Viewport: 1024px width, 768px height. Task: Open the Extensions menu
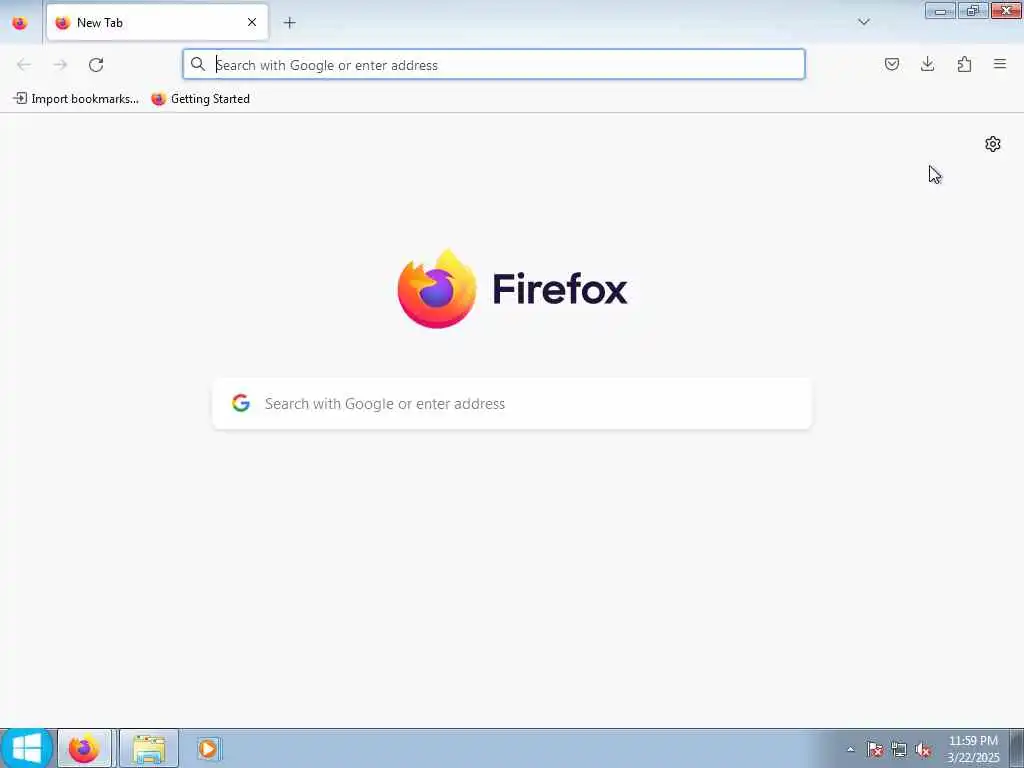coord(964,64)
